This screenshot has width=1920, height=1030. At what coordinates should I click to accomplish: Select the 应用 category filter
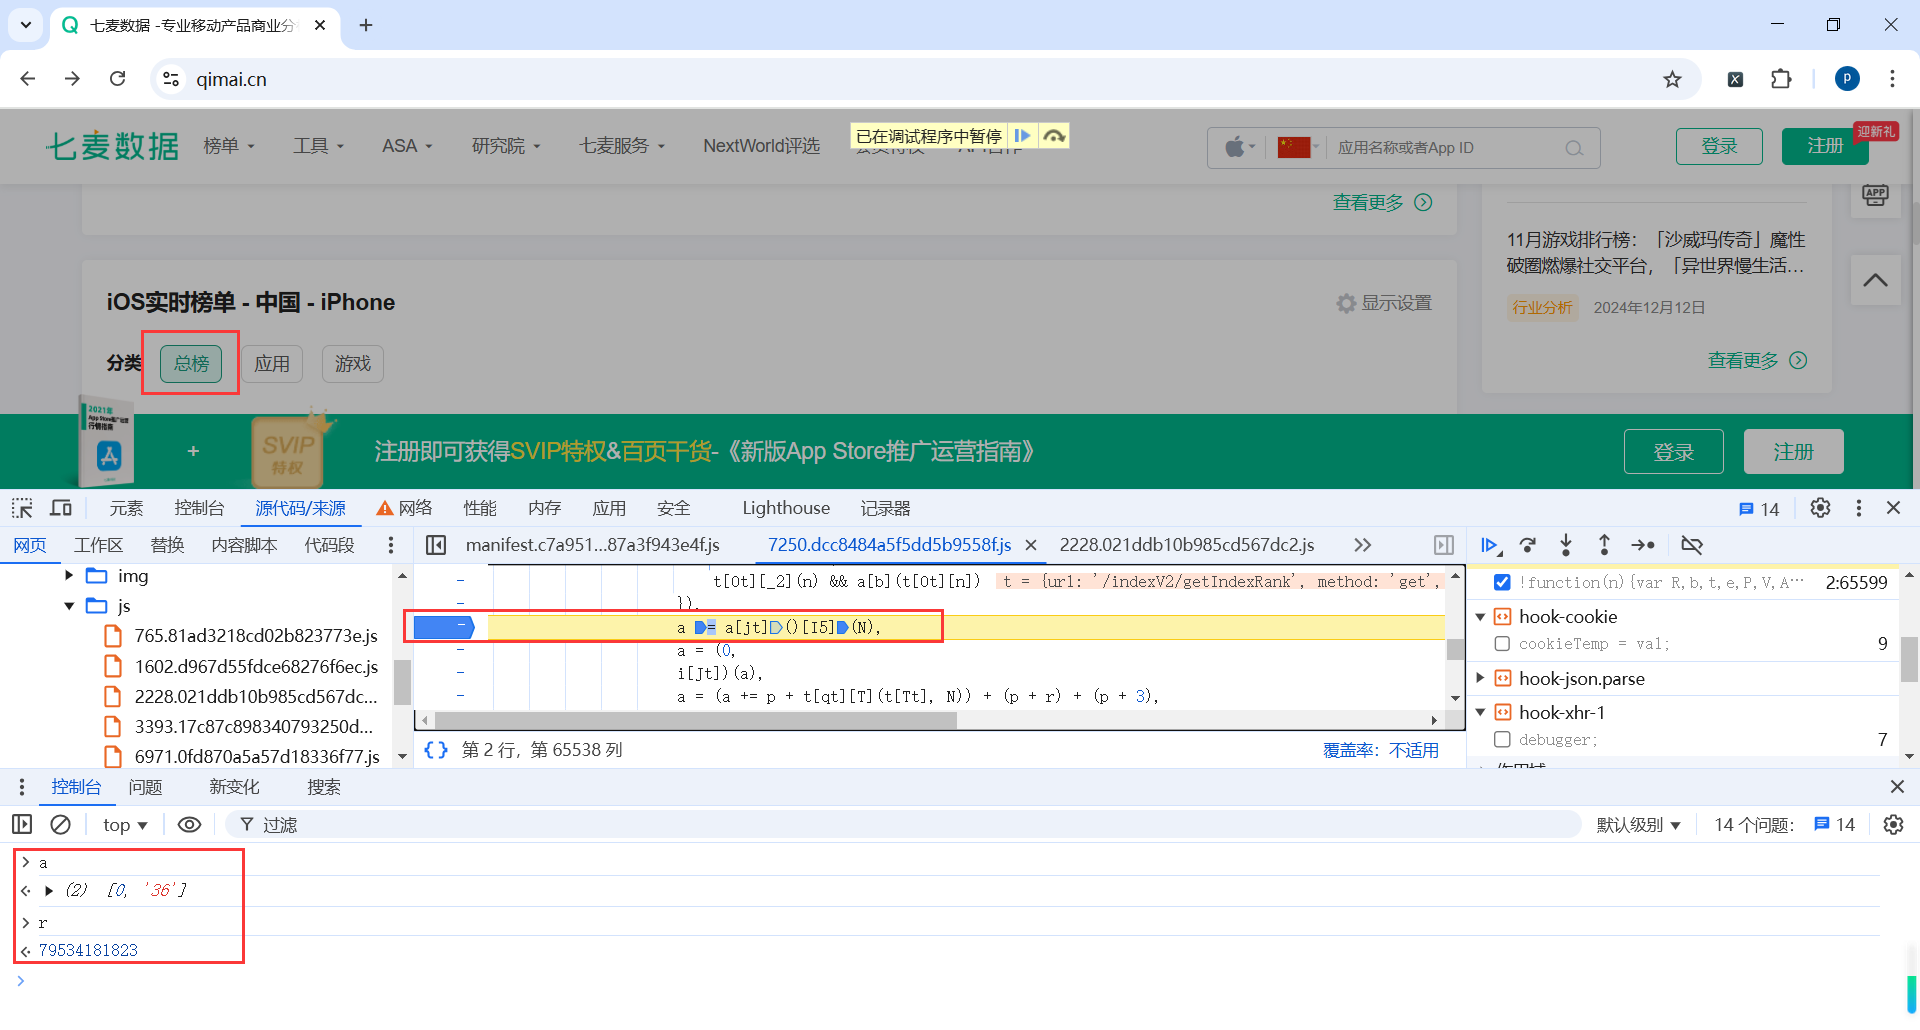pos(272,363)
